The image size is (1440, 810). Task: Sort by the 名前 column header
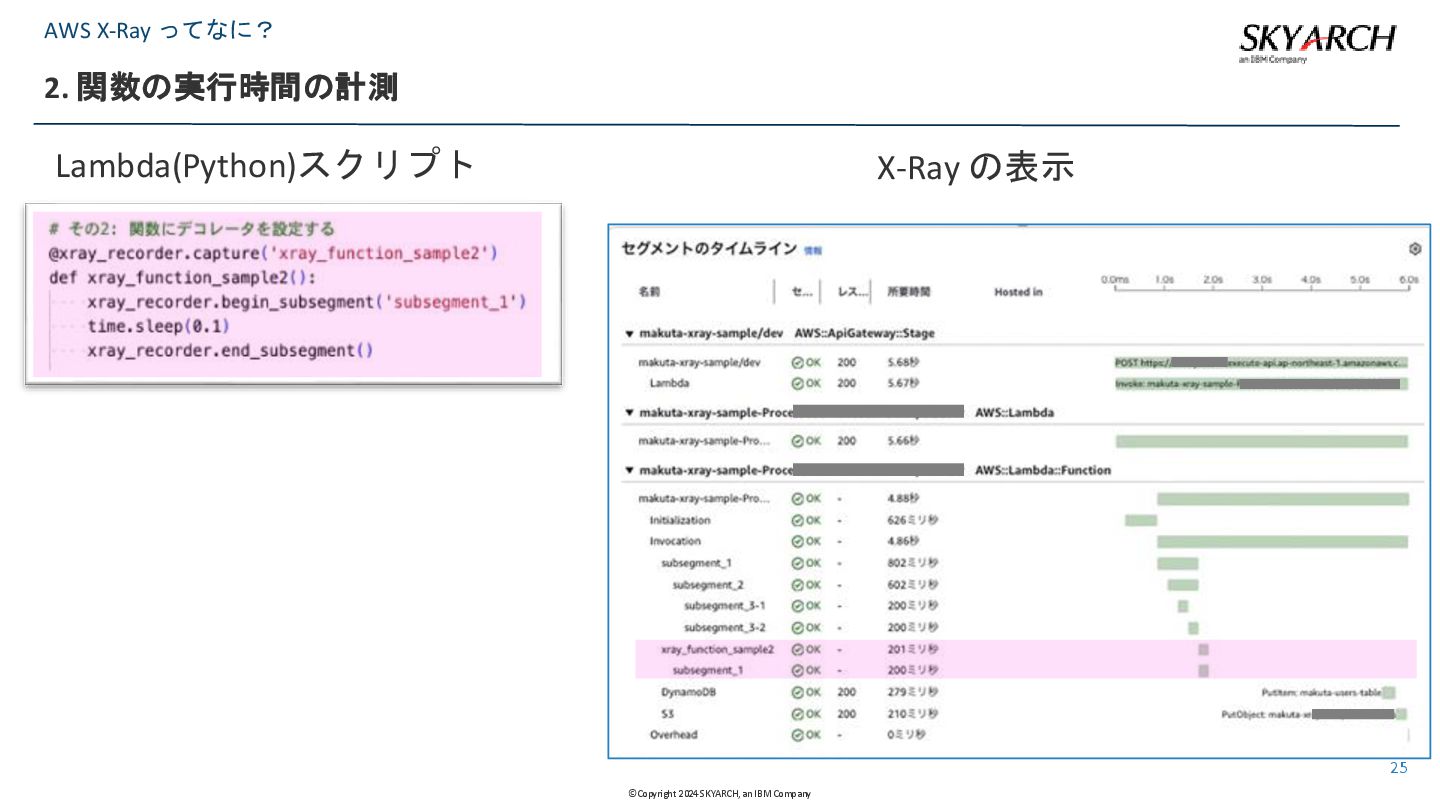coord(649,292)
